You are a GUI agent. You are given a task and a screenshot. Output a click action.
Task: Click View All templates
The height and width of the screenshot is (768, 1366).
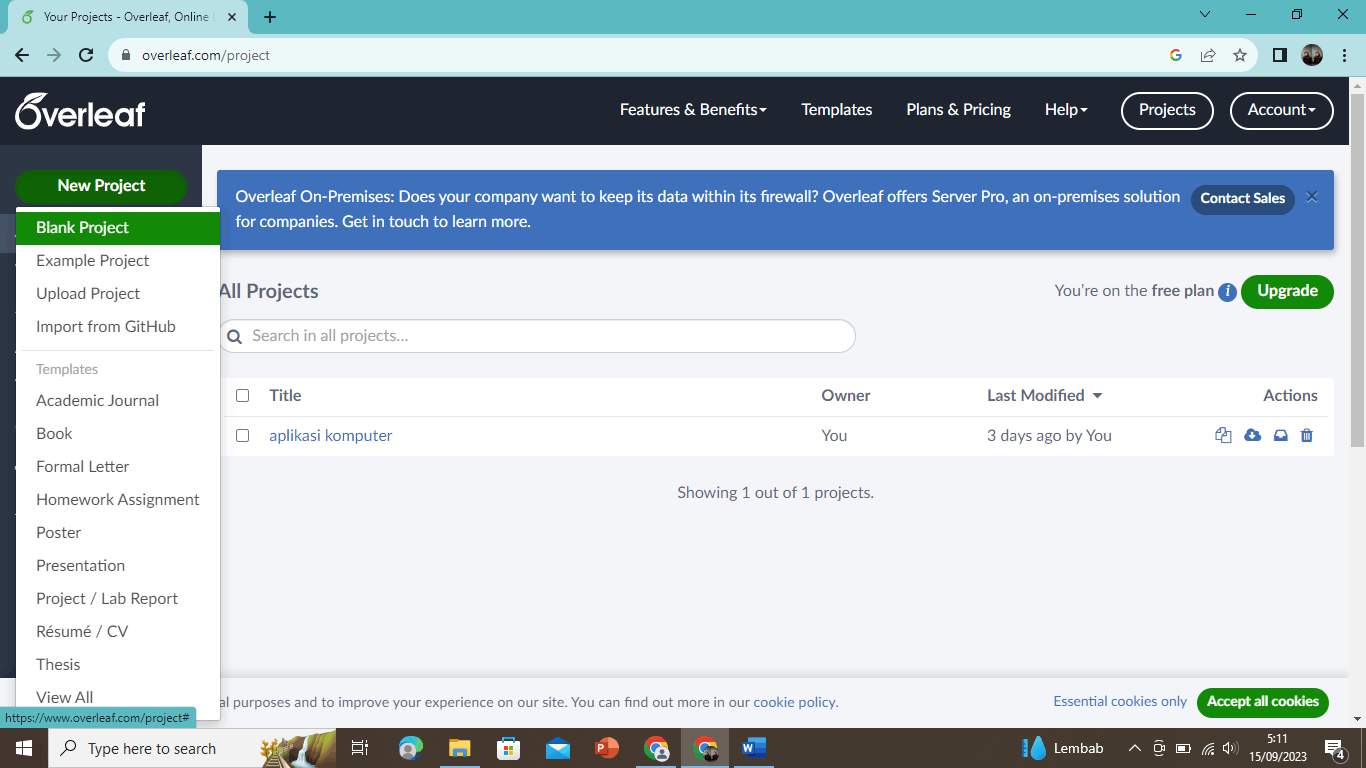pos(118,697)
